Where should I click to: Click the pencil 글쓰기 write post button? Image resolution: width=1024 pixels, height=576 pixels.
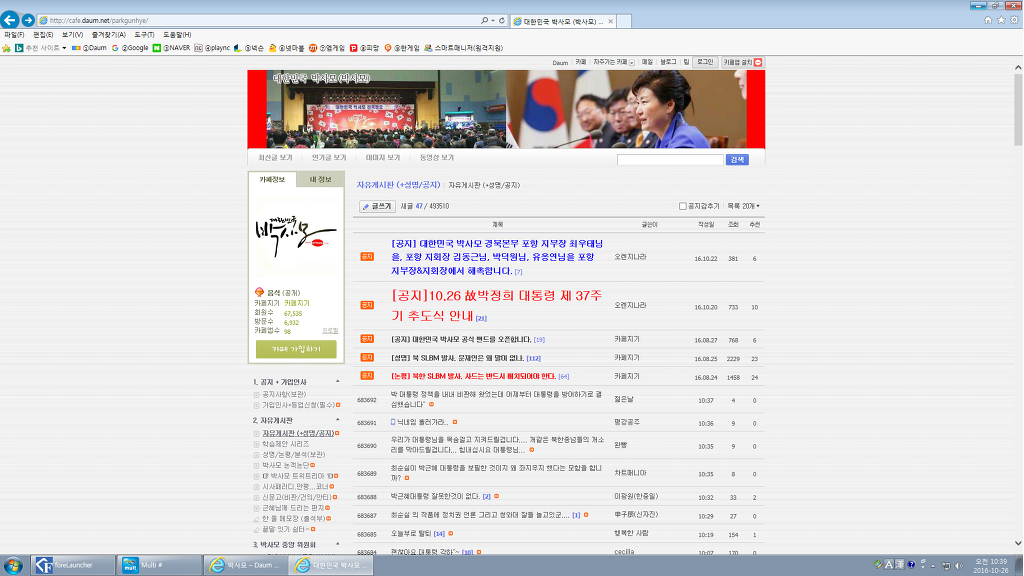pos(377,206)
